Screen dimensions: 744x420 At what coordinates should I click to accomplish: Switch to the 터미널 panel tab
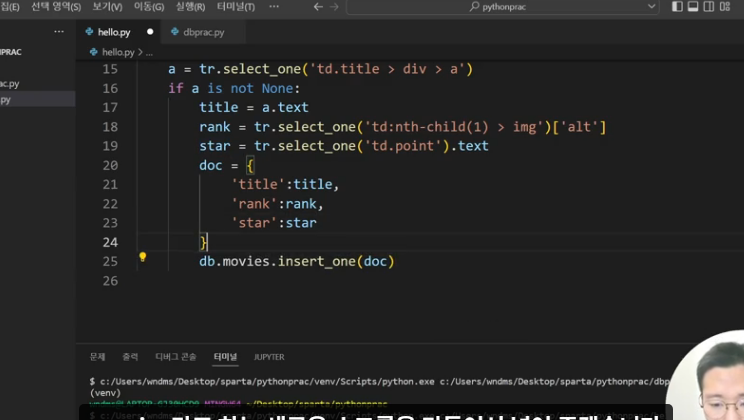coord(225,357)
